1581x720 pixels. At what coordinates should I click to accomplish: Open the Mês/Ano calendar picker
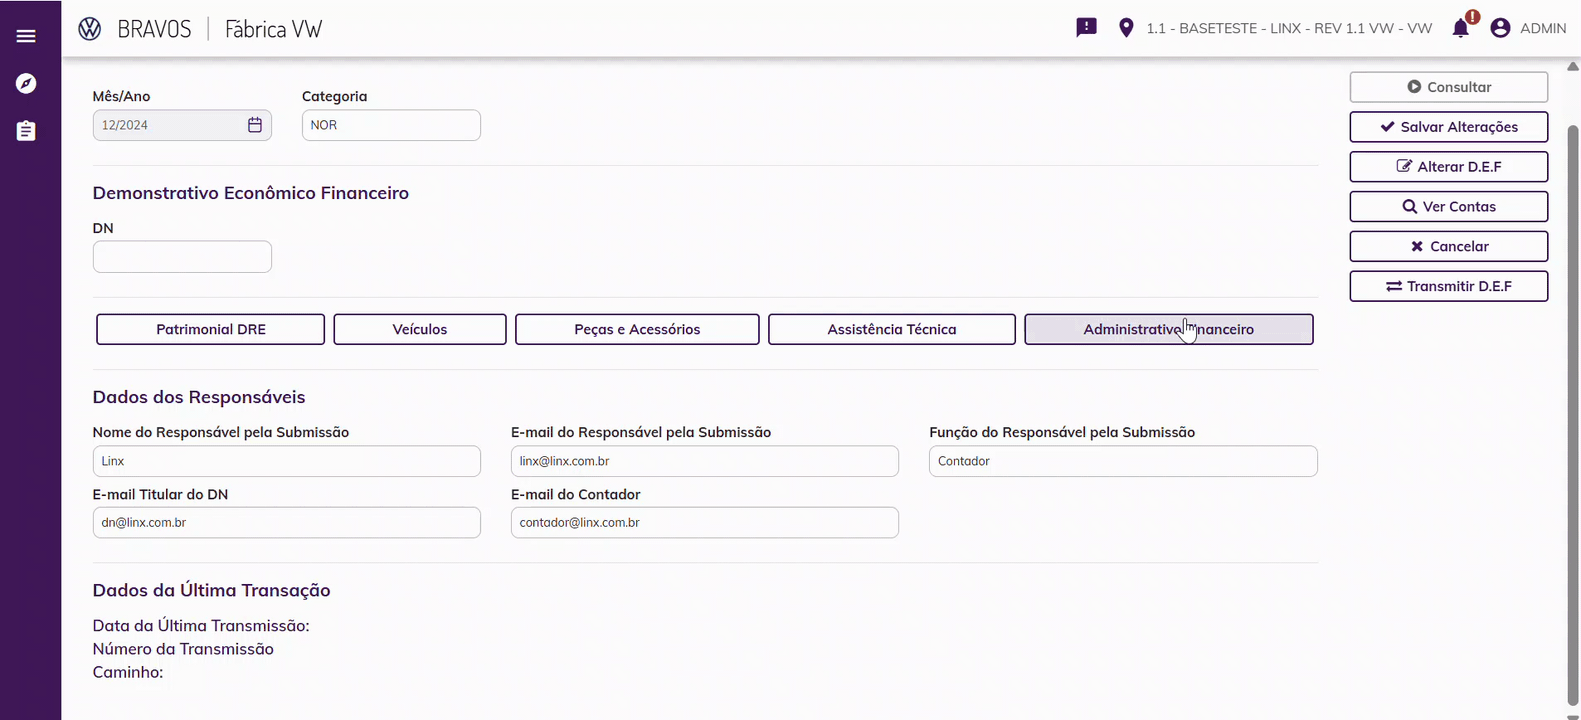[255, 125]
